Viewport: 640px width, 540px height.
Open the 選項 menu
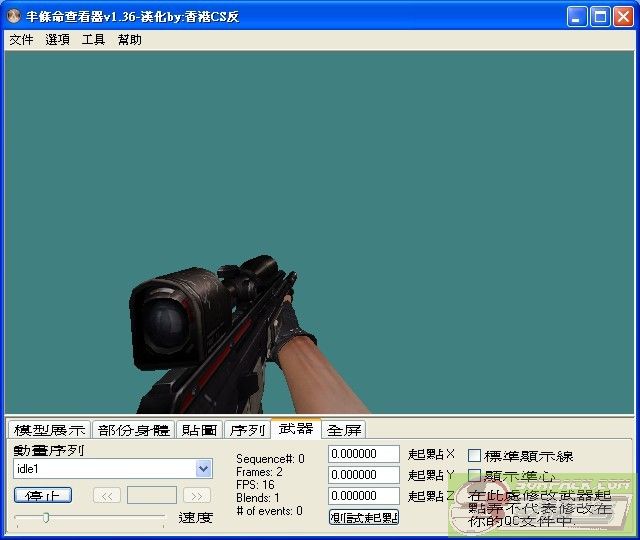click(x=57, y=40)
